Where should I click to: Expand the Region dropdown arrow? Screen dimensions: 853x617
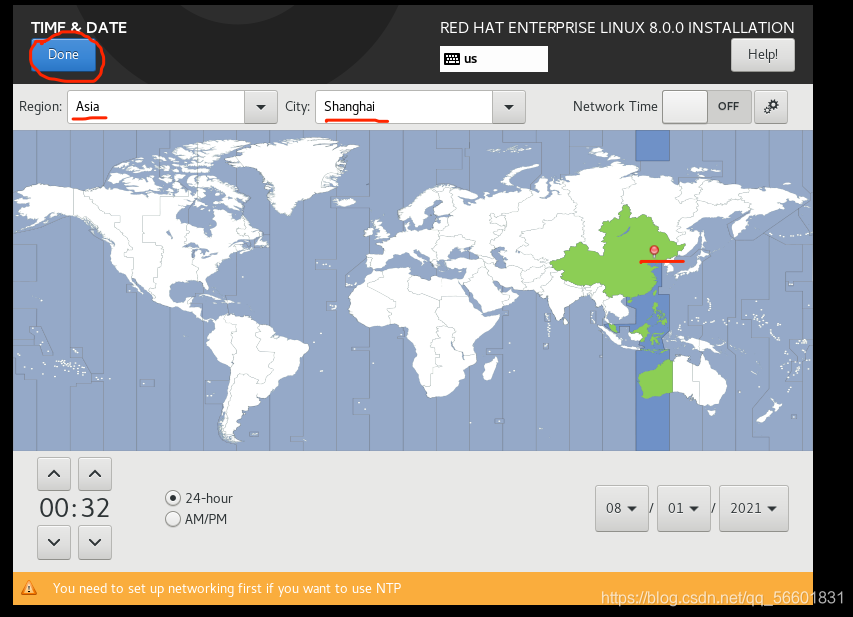click(x=261, y=107)
